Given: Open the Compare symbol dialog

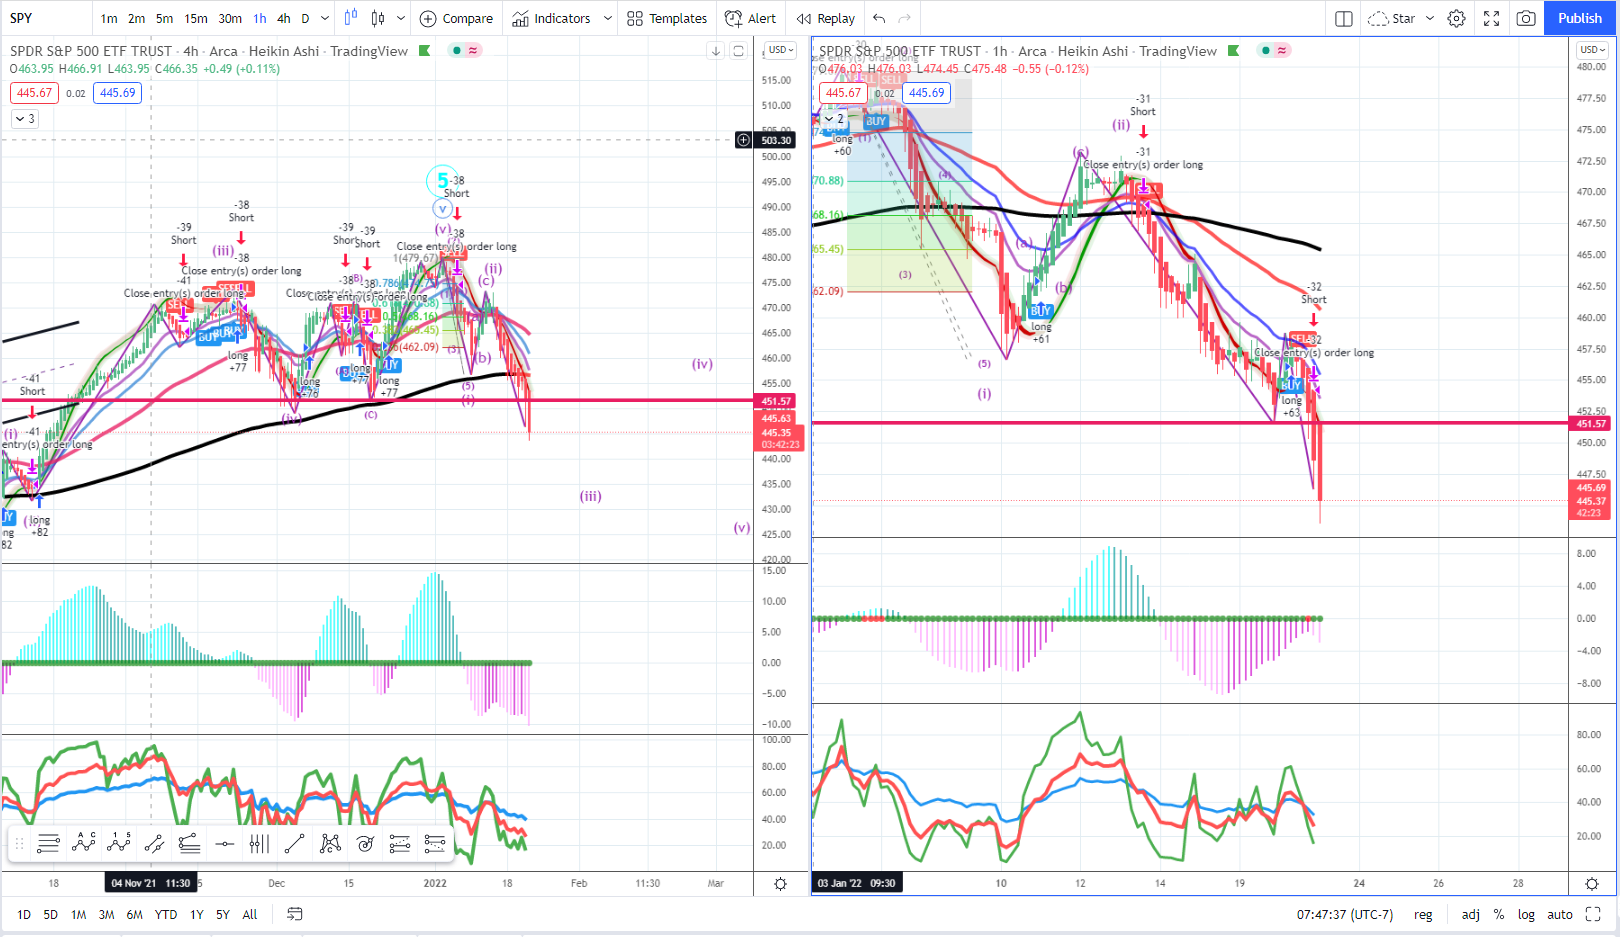Looking at the screenshot, I should (457, 18).
